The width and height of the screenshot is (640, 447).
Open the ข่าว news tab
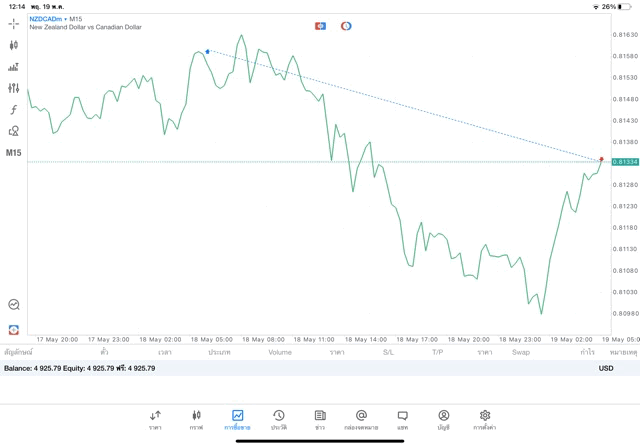[320, 419]
